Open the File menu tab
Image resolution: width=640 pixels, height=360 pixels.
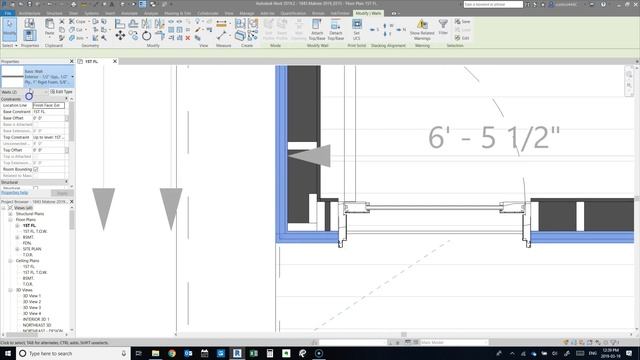point(7,13)
